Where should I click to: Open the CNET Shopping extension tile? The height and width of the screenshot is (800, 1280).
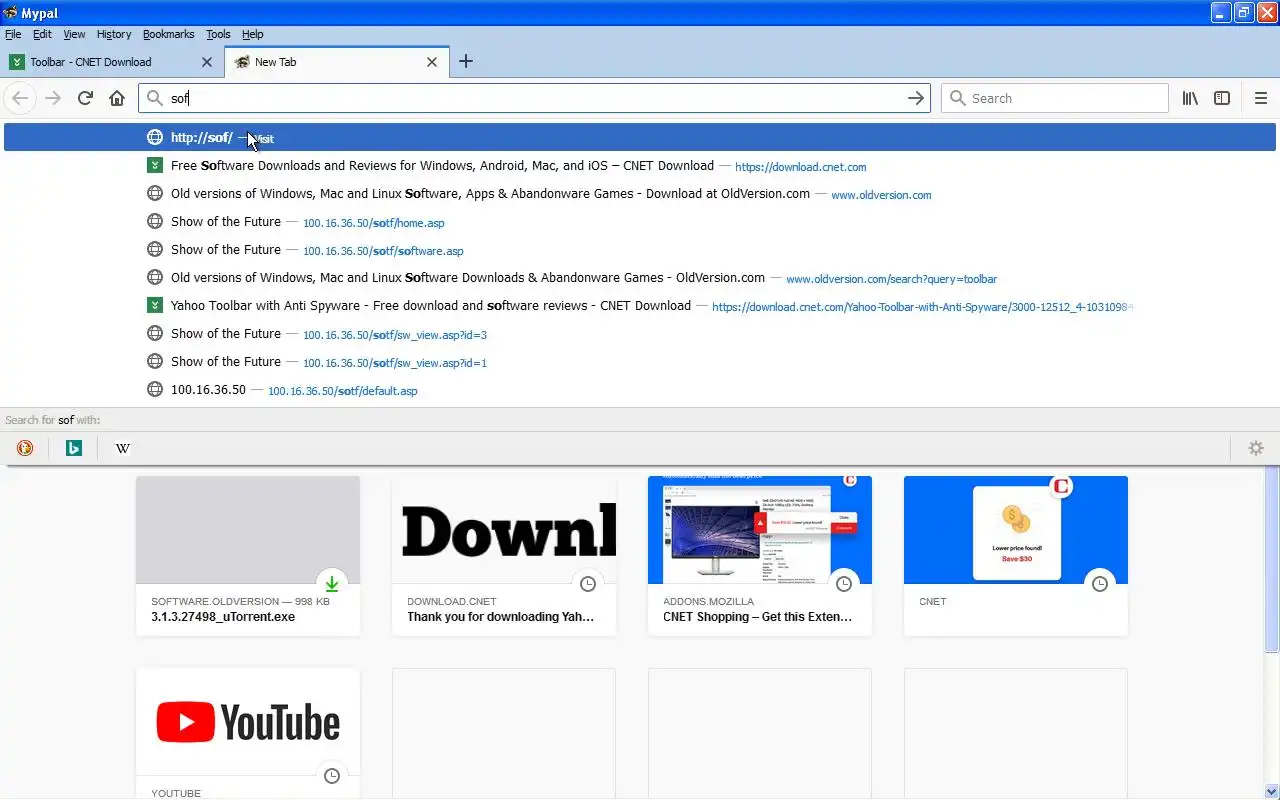pyautogui.click(x=760, y=556)
